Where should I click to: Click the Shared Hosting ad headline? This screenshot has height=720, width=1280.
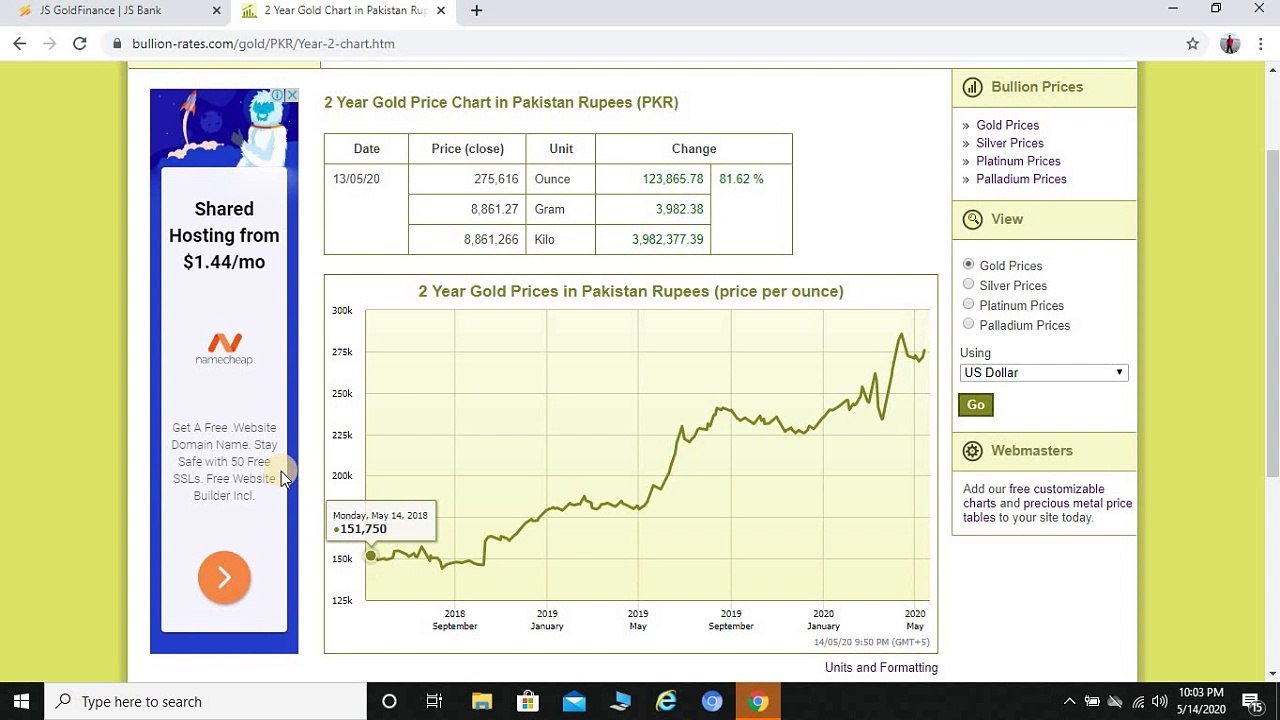coord(224,235)
